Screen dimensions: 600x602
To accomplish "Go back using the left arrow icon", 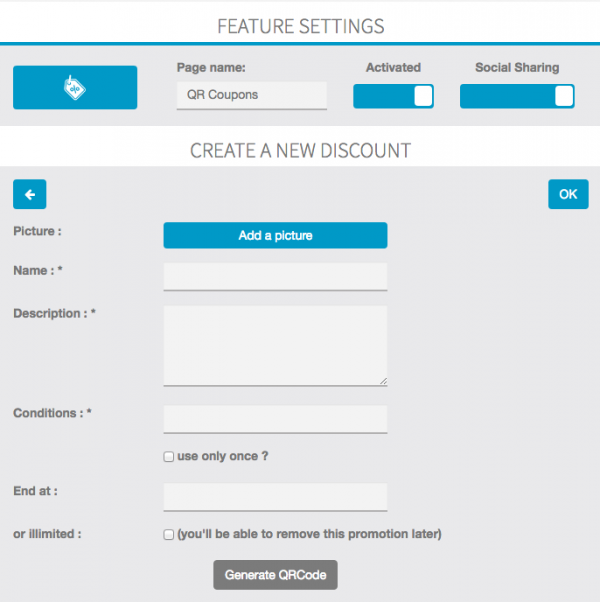I will tap(30, 194).
